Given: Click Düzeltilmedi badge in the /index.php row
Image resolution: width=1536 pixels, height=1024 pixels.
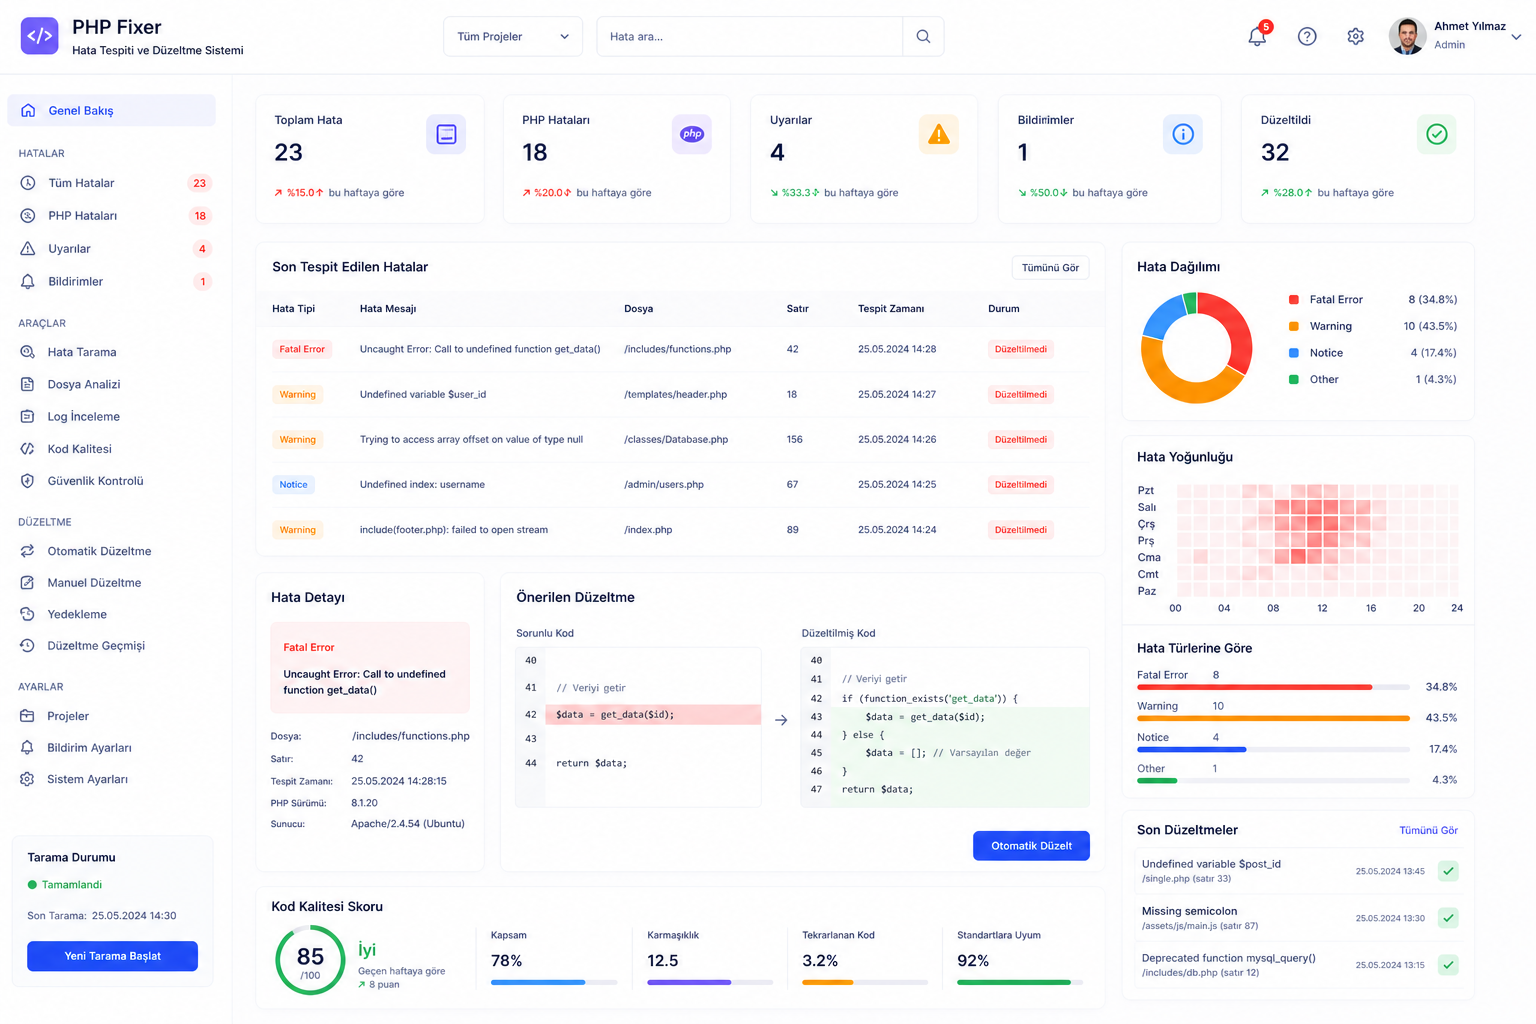Looking at the screenshot, I should click(x=1020, y=530).
